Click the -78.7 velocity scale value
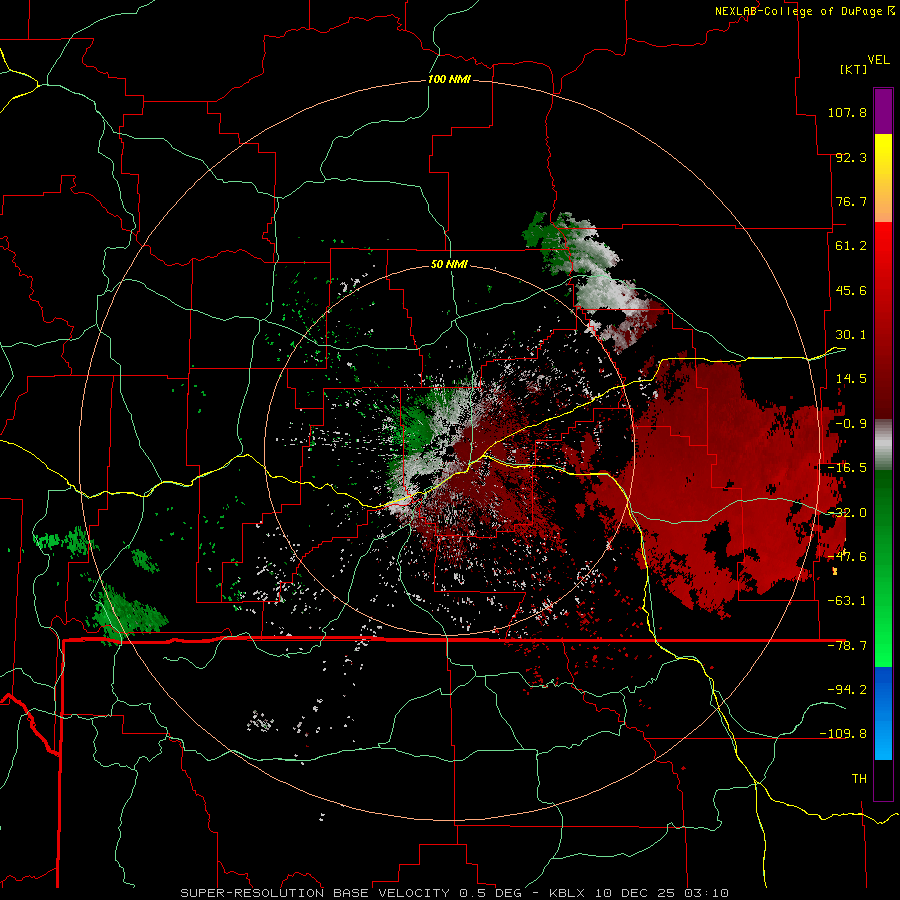 coord(847,646)
